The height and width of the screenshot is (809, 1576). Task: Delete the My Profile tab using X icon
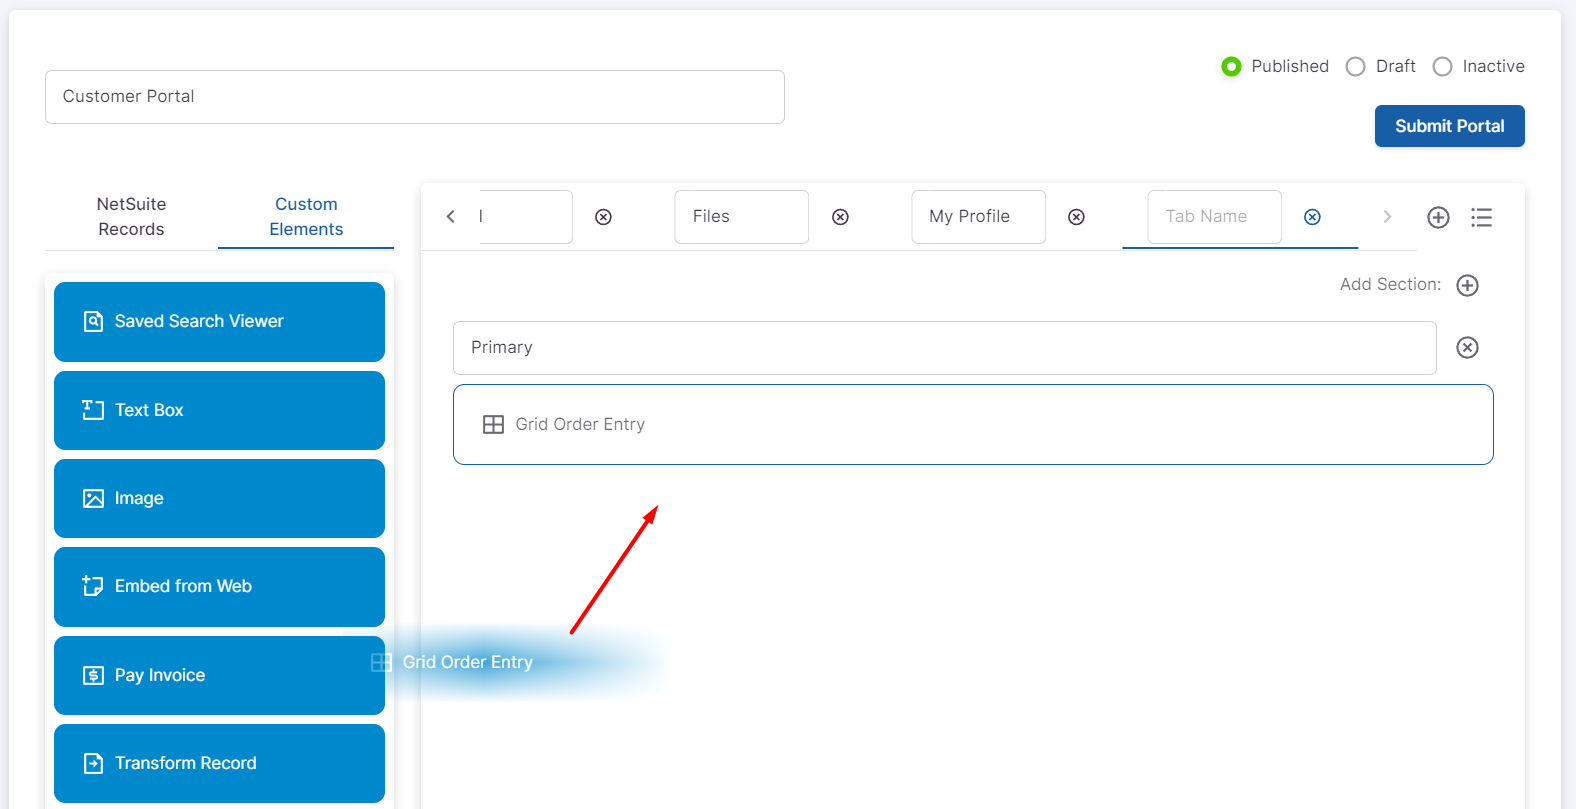coord(1076,217)
